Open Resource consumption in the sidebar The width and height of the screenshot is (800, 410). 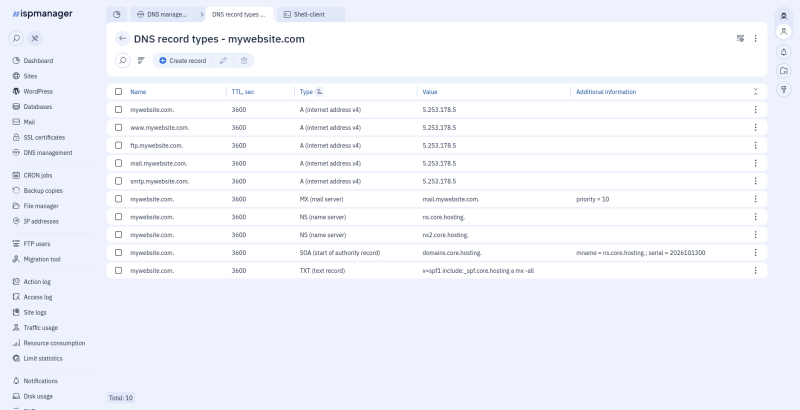point(49,343)
